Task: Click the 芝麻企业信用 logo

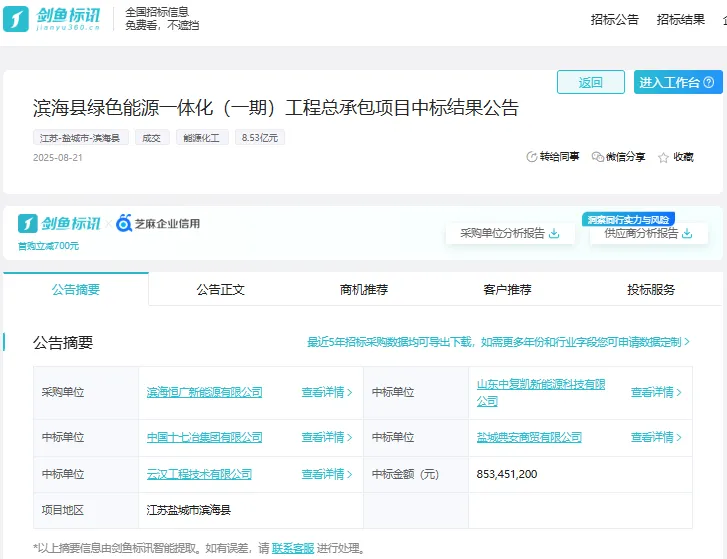Action: click(158, 223)
